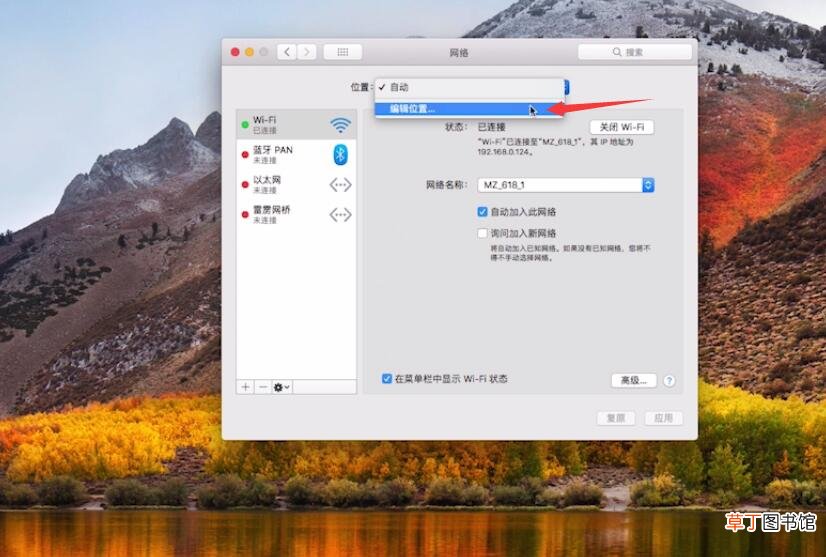This screenshot has height=557, width=826.
Task: Toggle 在菜单栏中显示 Wi-Fi 状态 checkbox
Action: pyautogui.click(x=387, y=378)
